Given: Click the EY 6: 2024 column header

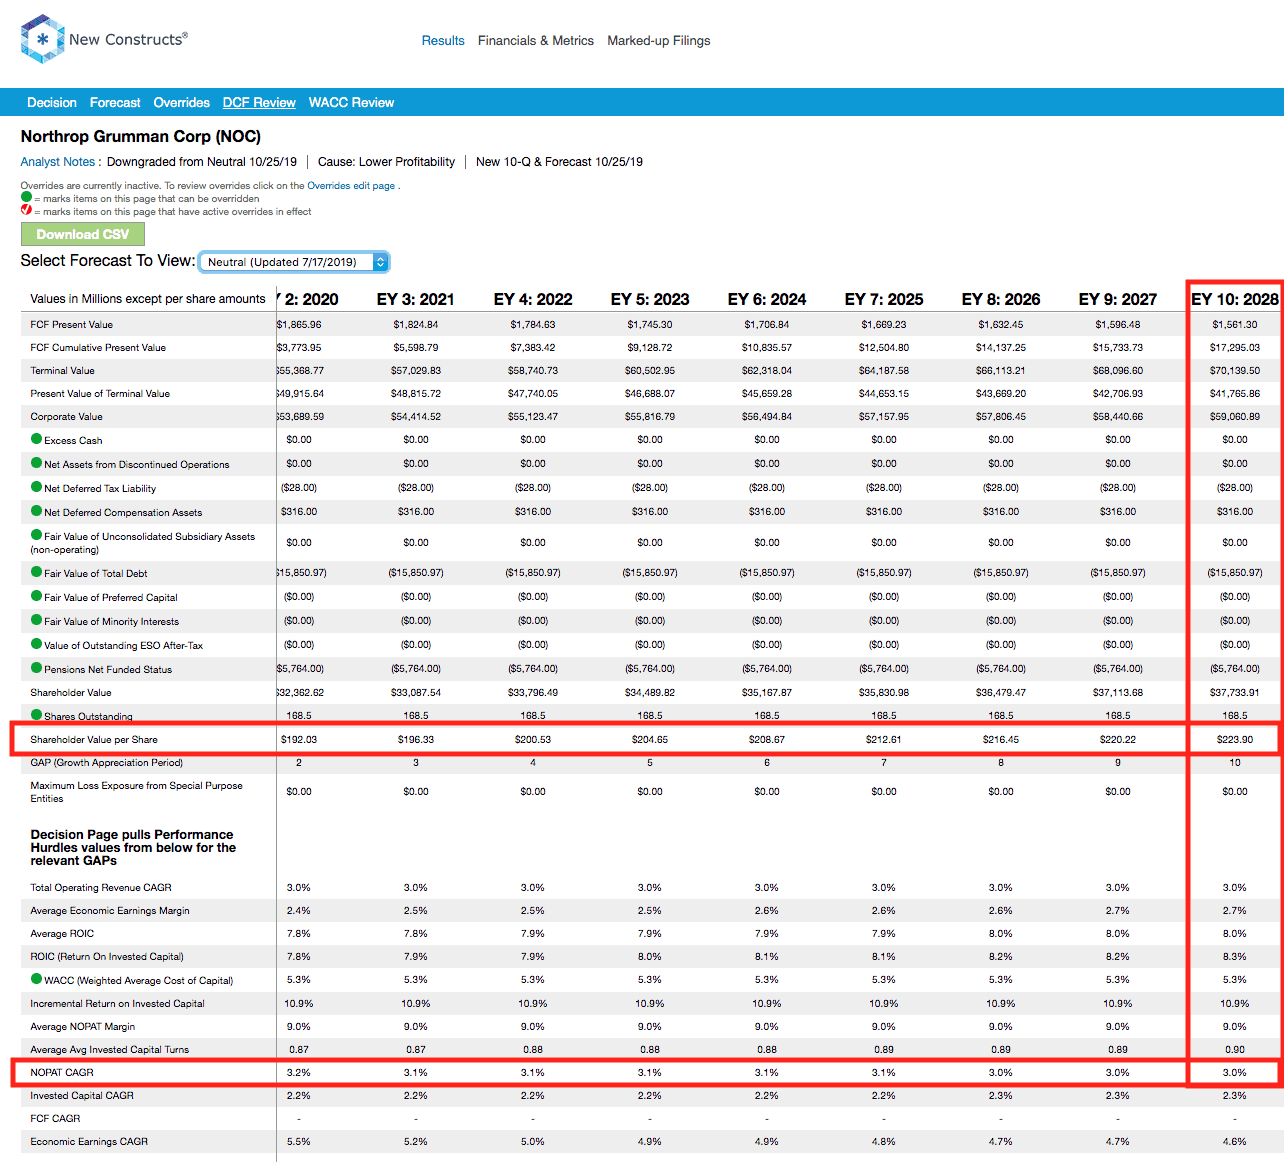Looking at the screenshot, I should 767,299.
